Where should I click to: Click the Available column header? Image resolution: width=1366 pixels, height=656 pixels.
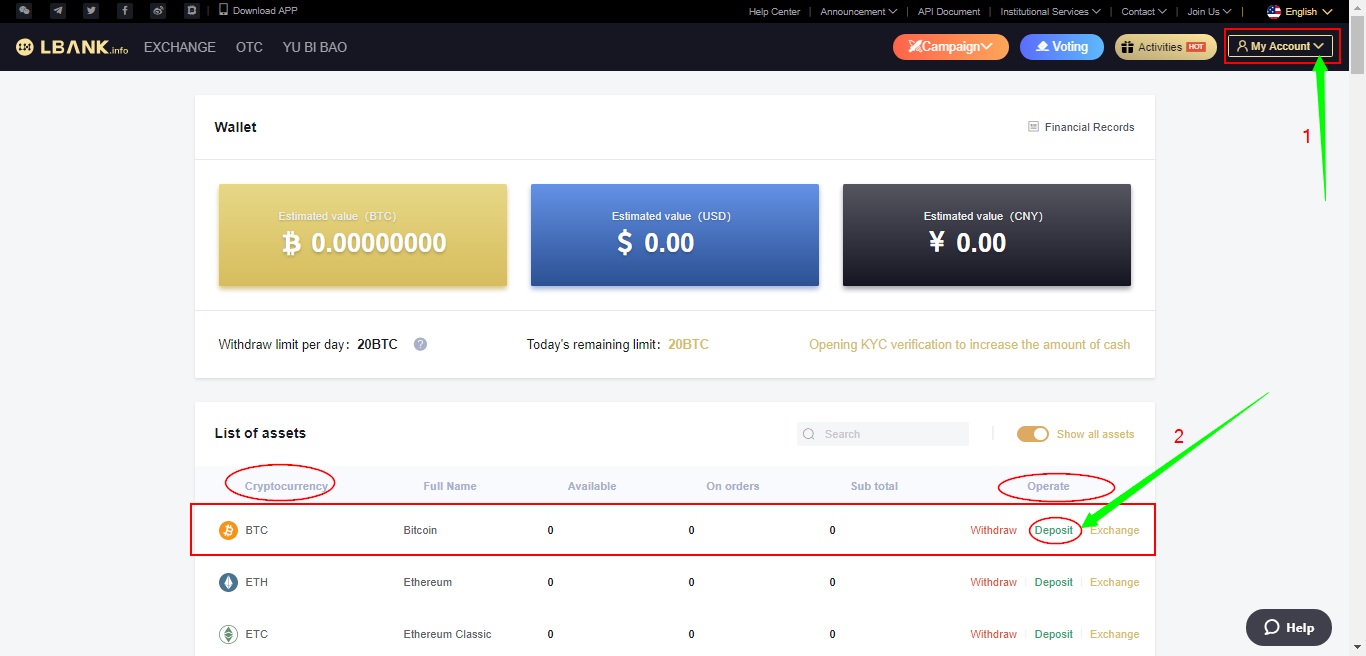[x=592, y=486]
